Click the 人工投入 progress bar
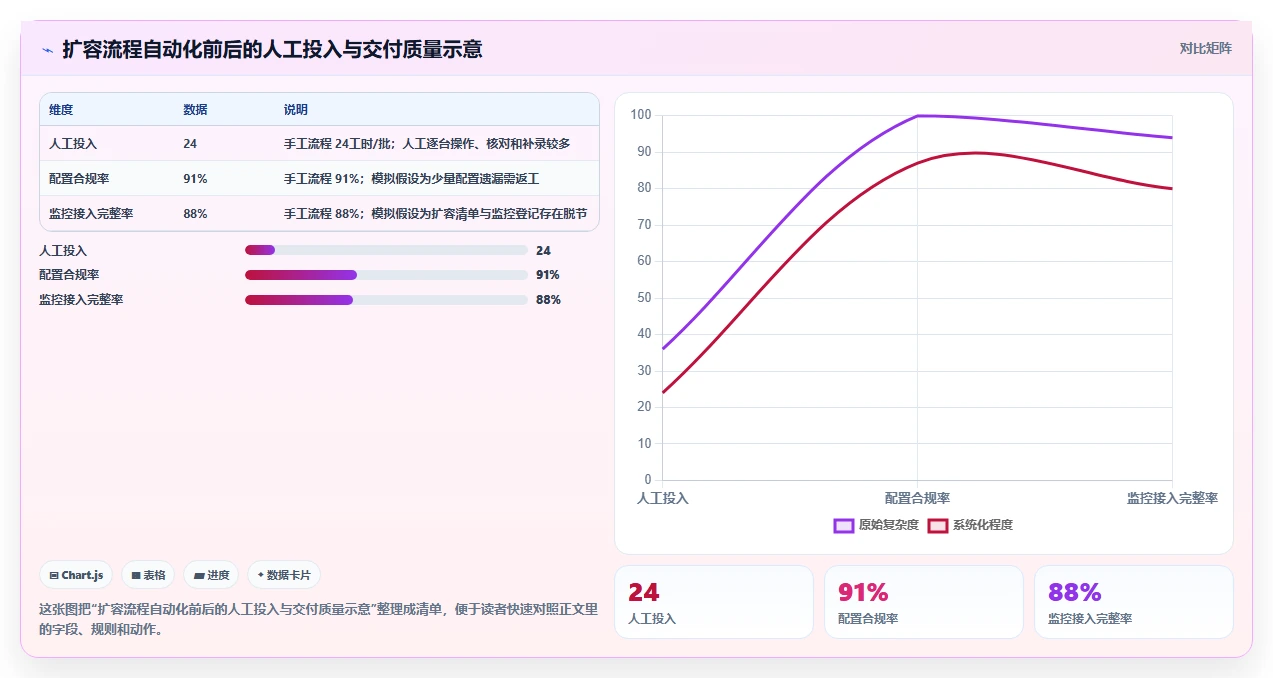The width and height of the screenshot is (1273, 678). click(x=386, y=251)
